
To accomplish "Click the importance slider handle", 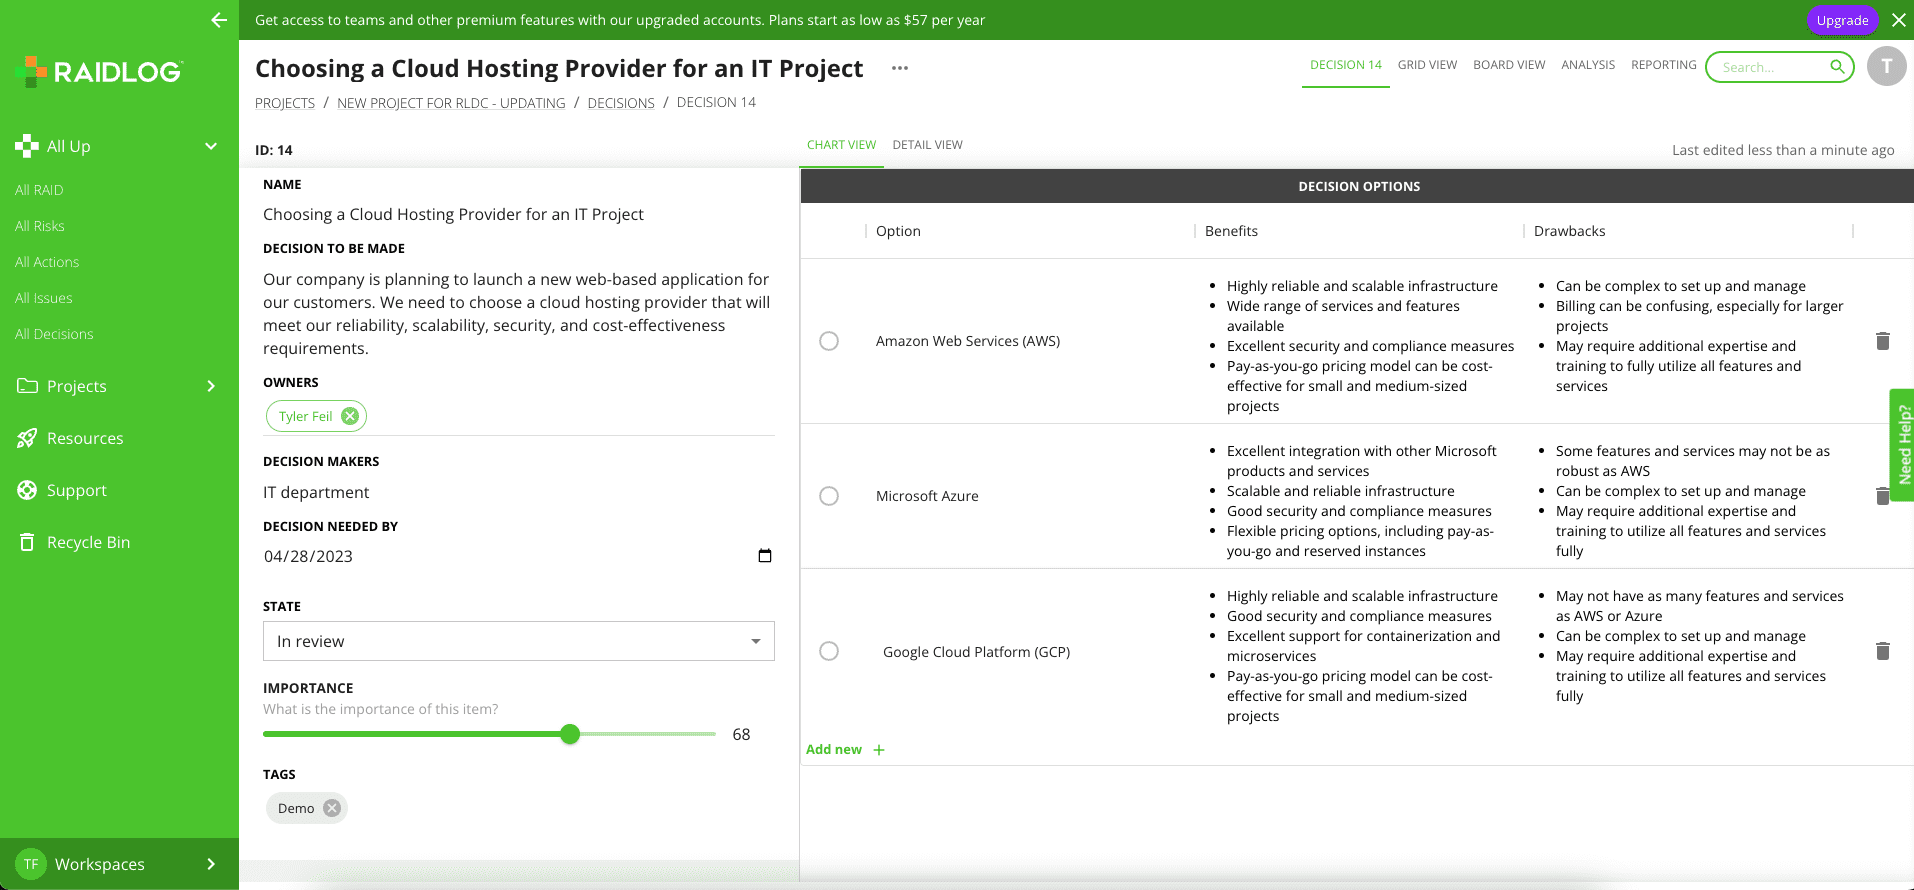I will tap(570, 734).
